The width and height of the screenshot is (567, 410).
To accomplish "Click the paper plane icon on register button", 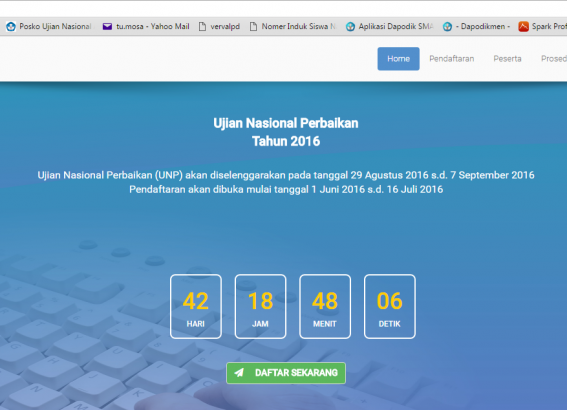I will point(239,372).
